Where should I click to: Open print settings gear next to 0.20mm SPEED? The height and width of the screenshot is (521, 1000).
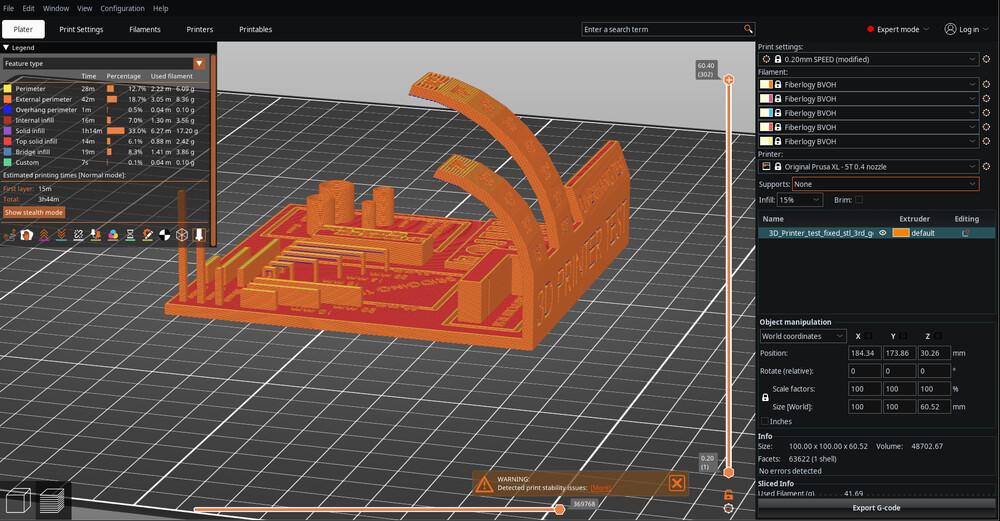point(987,59)
